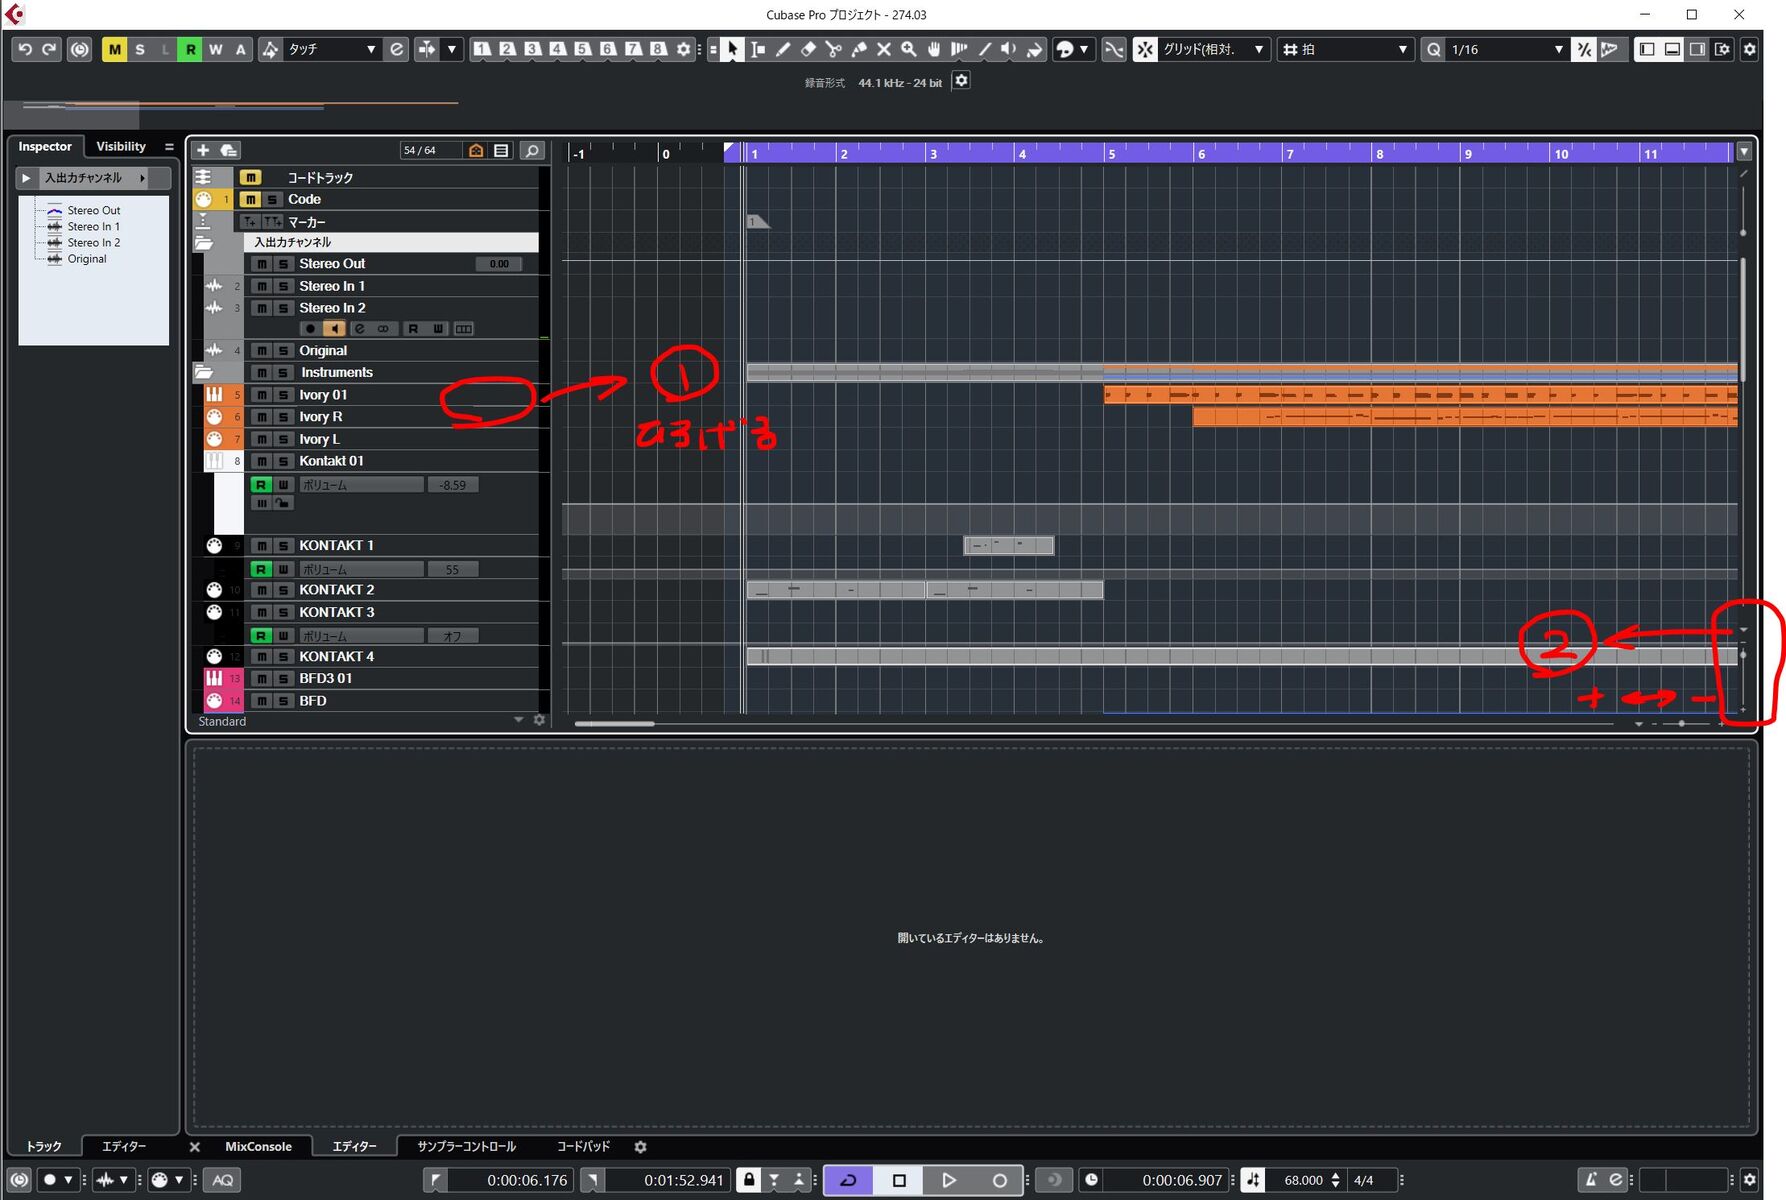Mute the Ivory 01 track
1786x1200 pixels.
262,395
